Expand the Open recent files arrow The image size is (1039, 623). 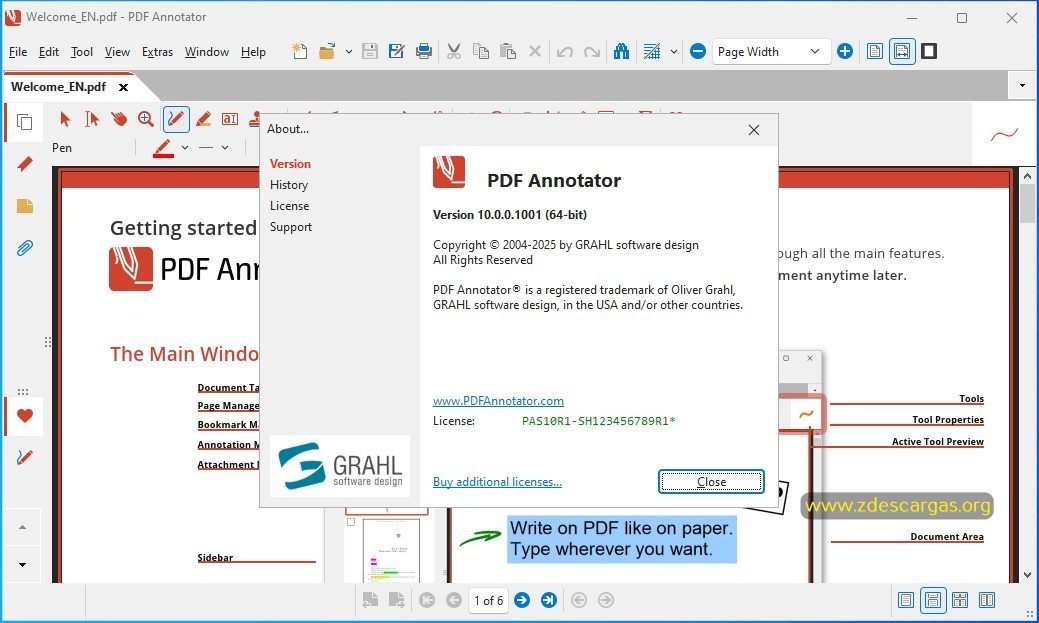(349, 51)
